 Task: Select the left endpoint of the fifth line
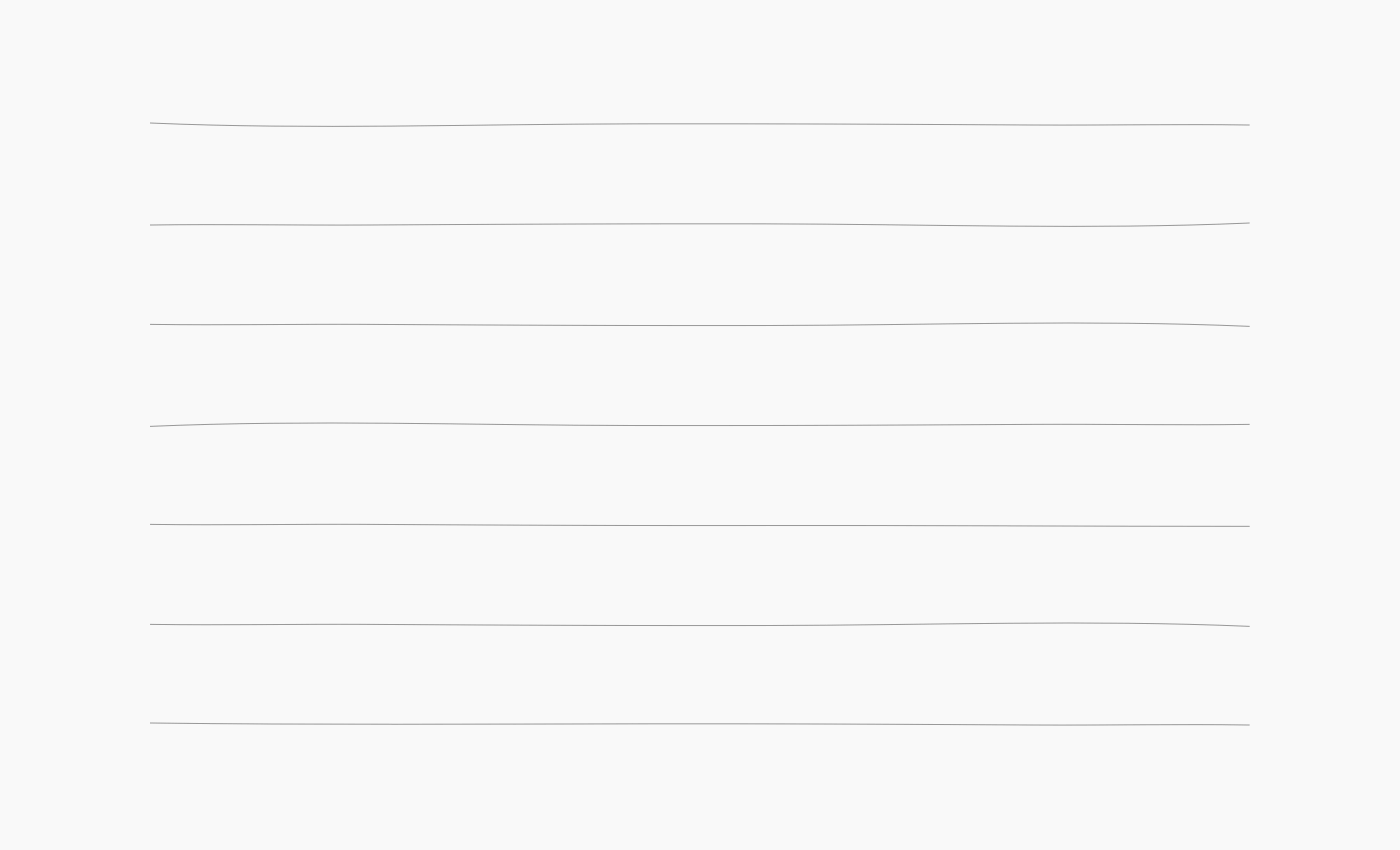151,524
